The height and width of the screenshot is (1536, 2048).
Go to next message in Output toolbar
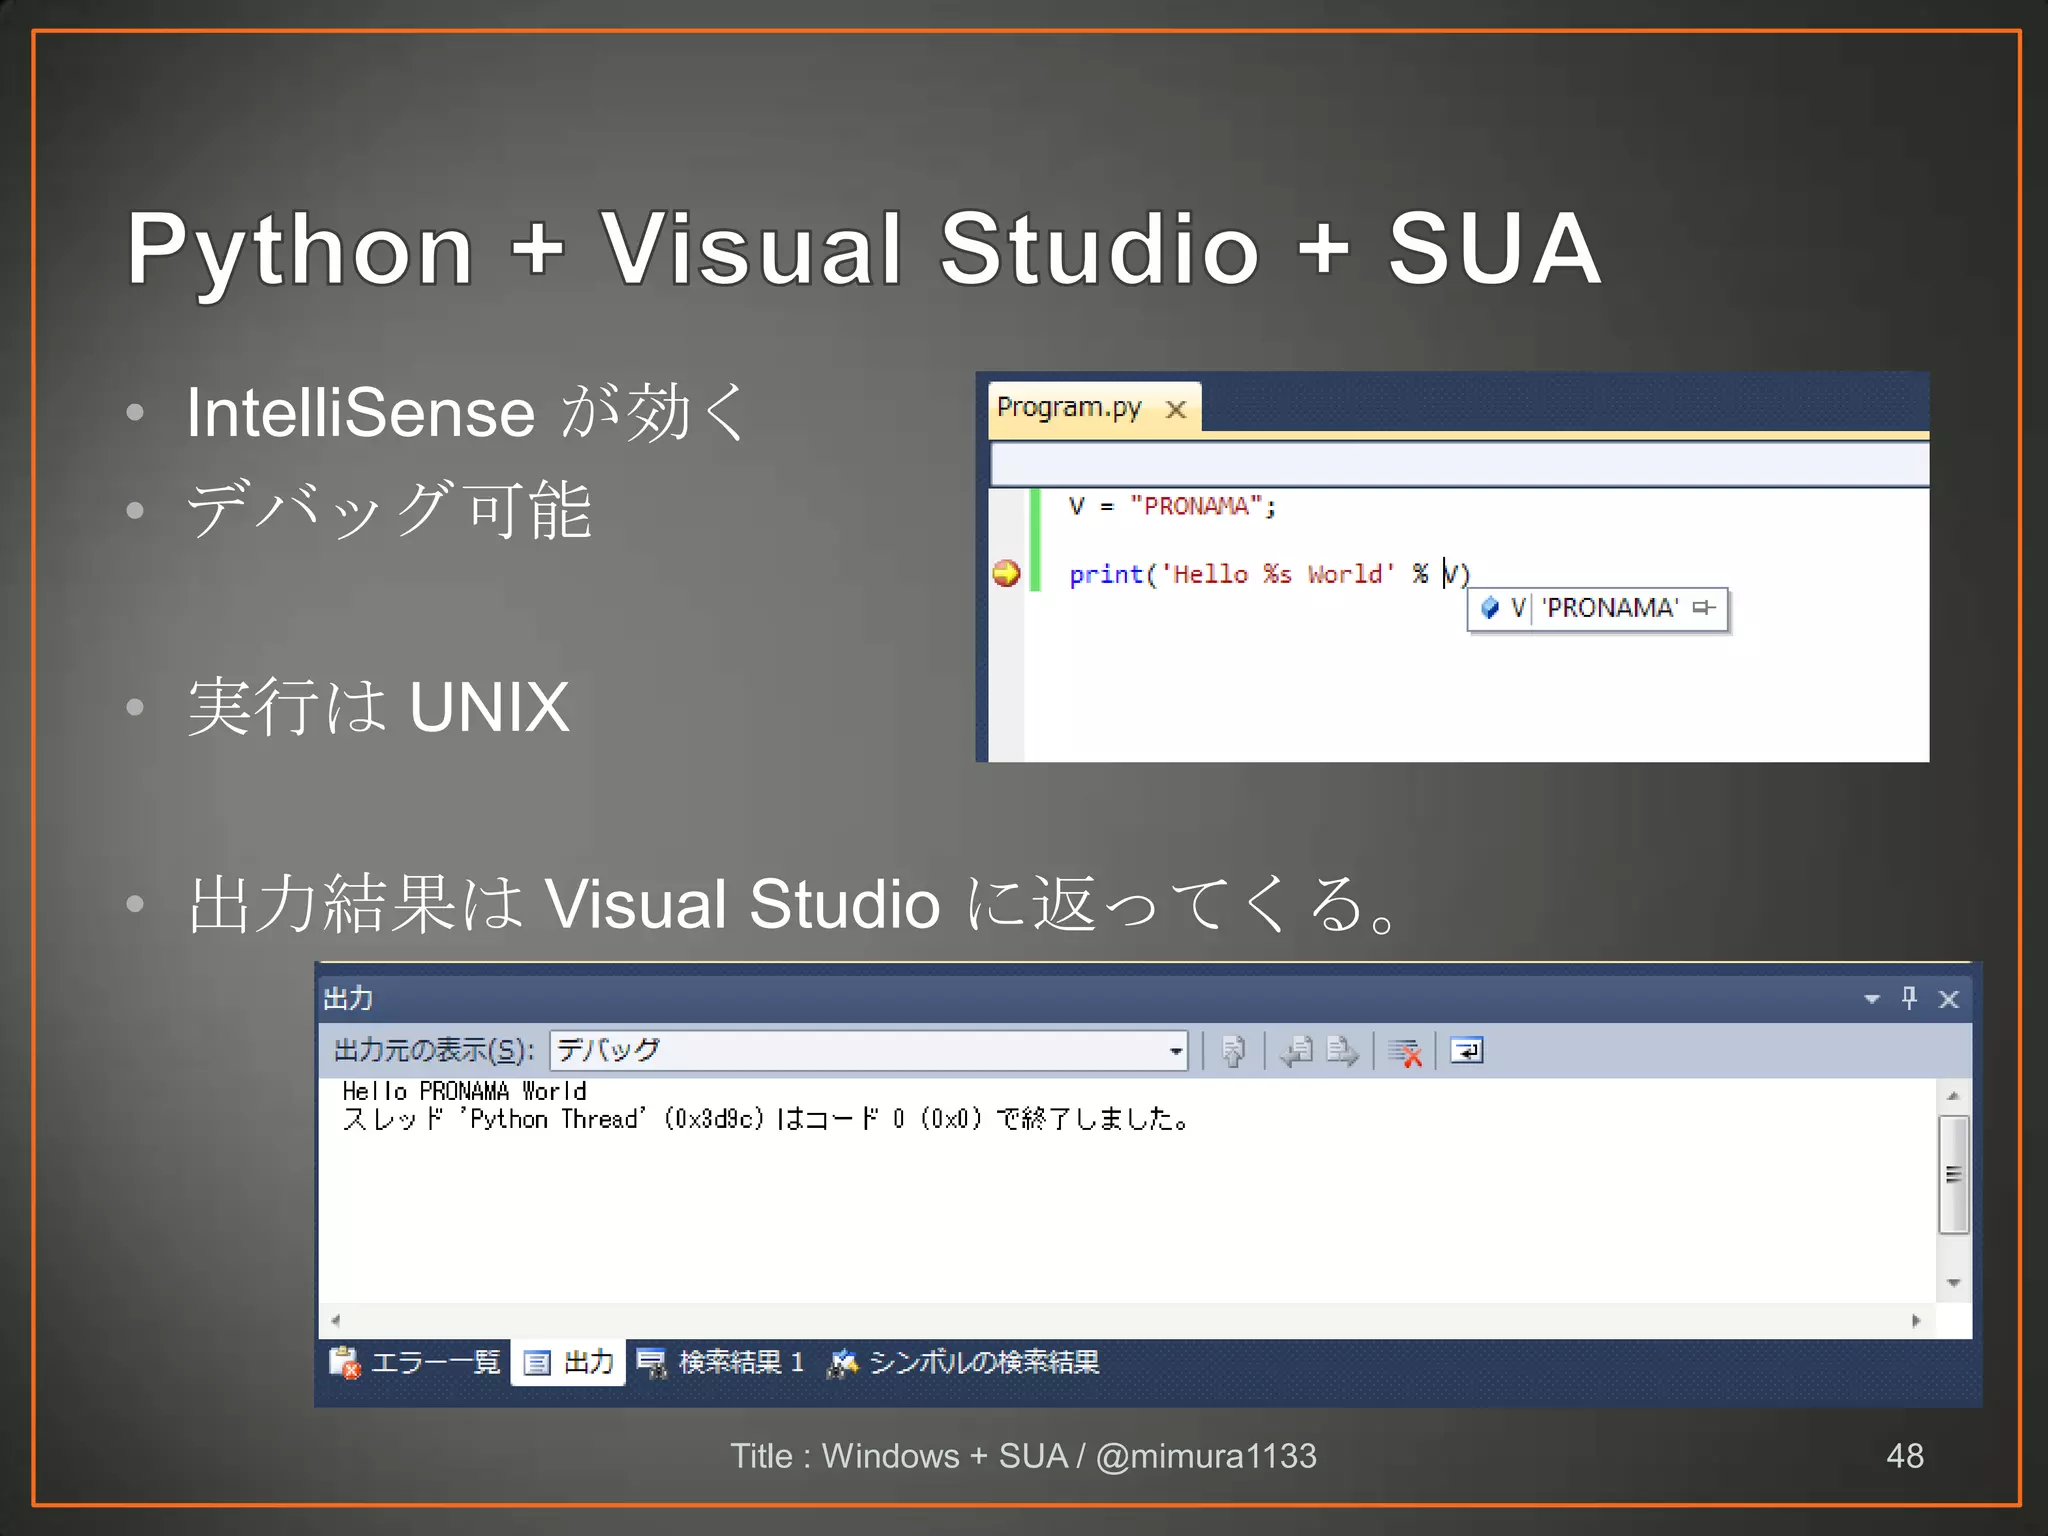coord(1342,1051)
